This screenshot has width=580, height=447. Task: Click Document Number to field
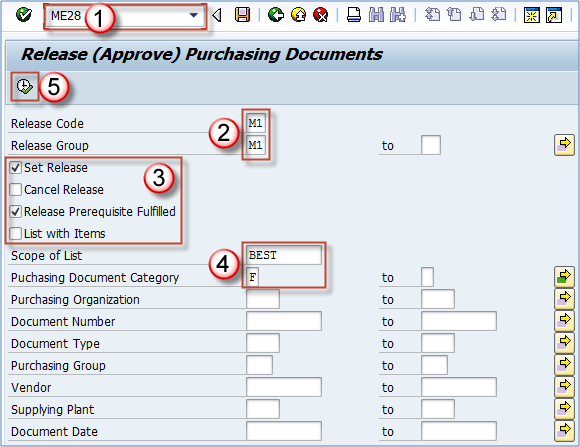[x=459, y=321]
